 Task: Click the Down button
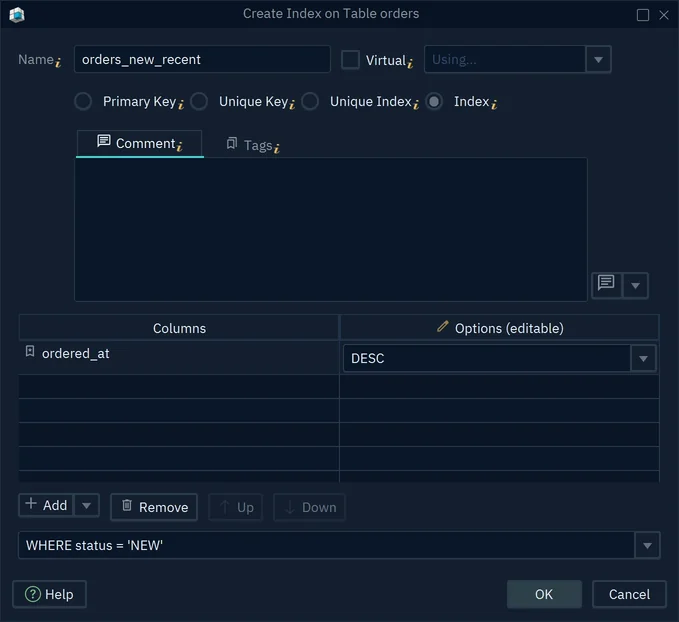(310, 507)
